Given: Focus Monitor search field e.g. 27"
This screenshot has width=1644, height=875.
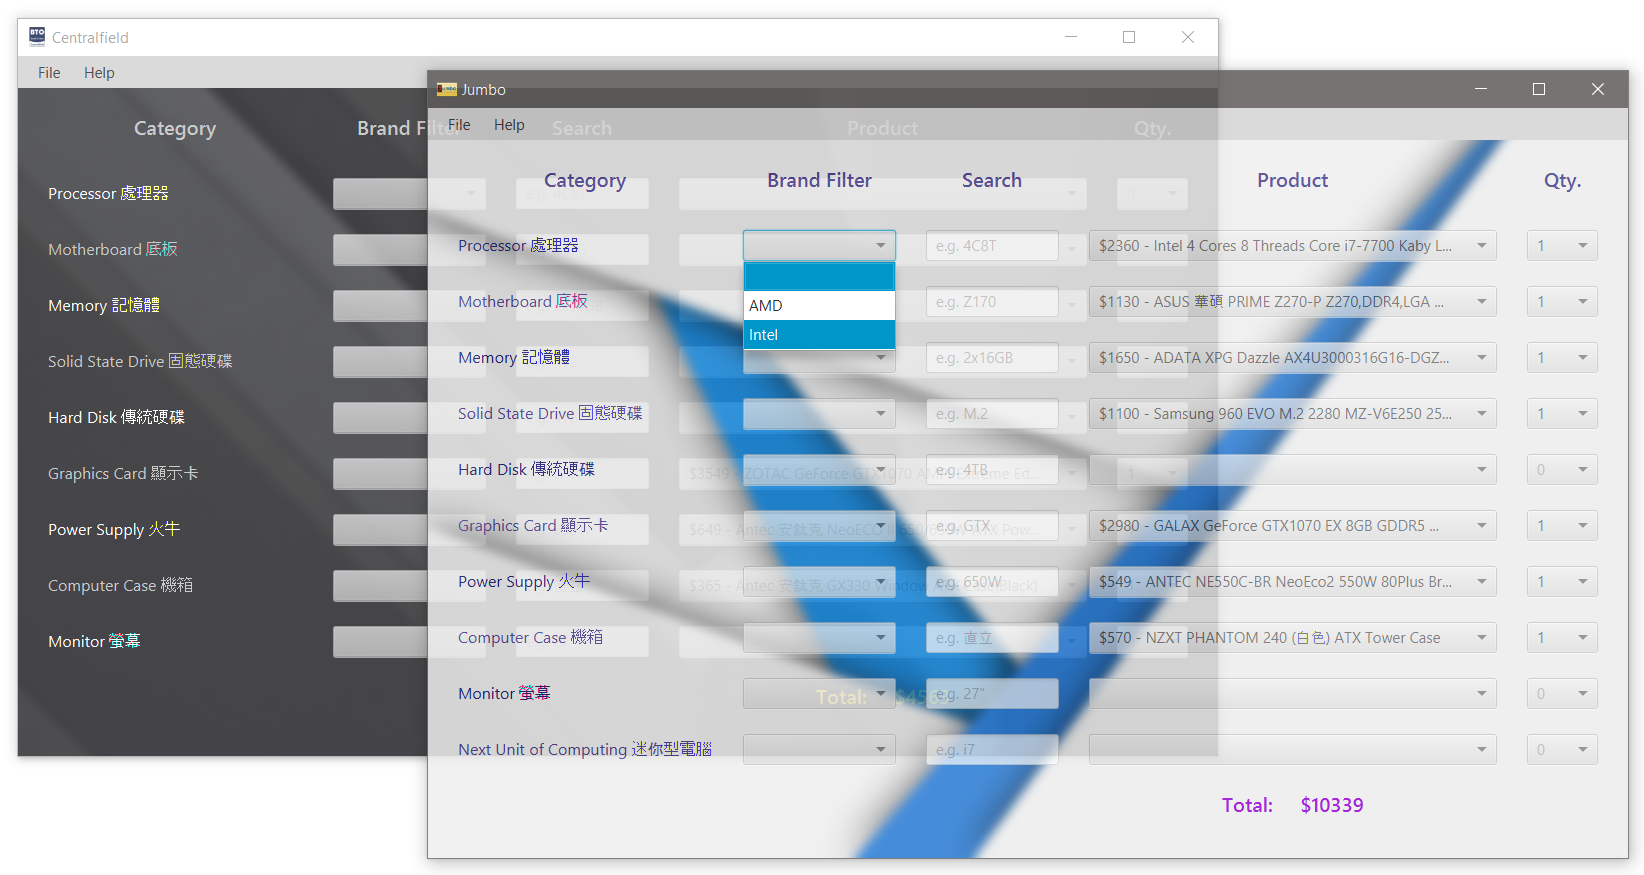Looking at the screenshot, I should pyautogui.click(x=992, y=694).
